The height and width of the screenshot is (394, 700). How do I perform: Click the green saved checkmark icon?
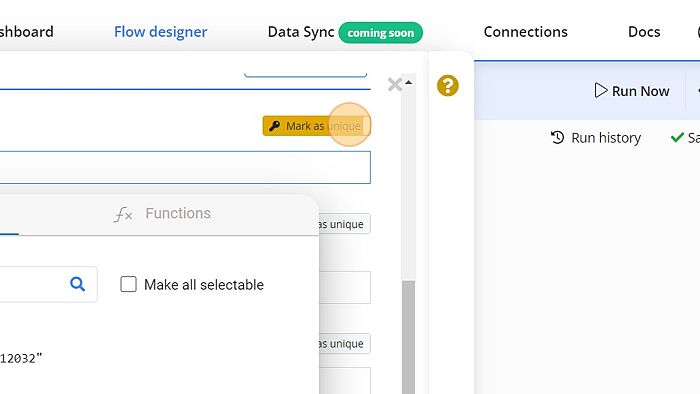pos(677,137)
